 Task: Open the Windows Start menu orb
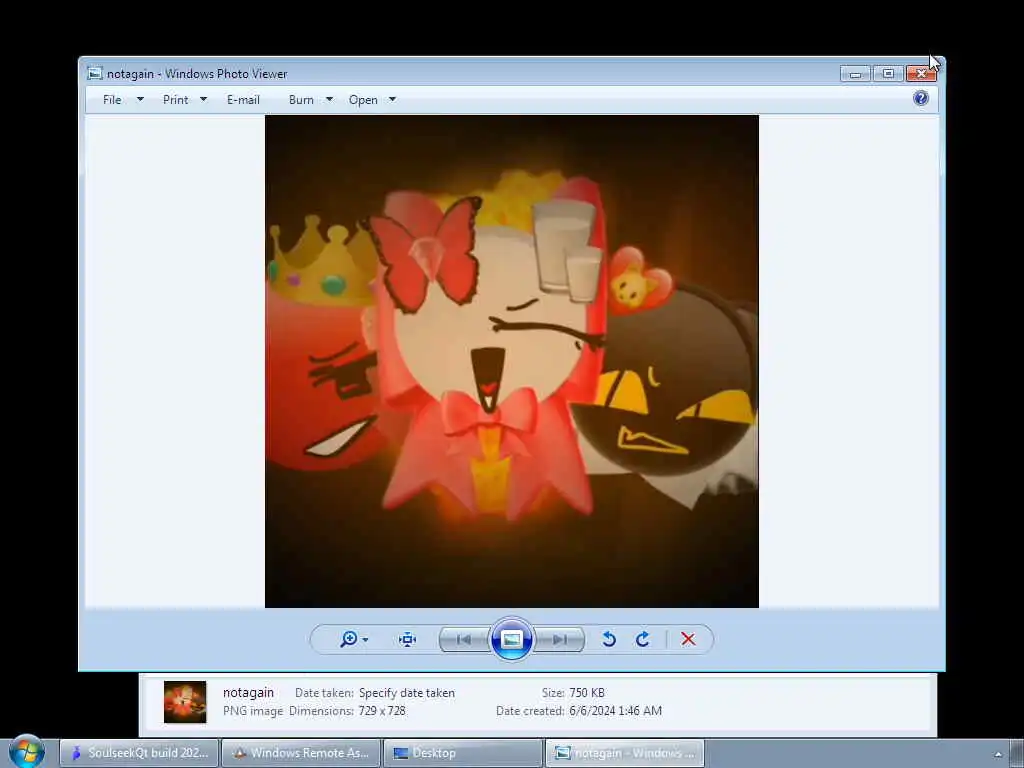click(27, 752)
